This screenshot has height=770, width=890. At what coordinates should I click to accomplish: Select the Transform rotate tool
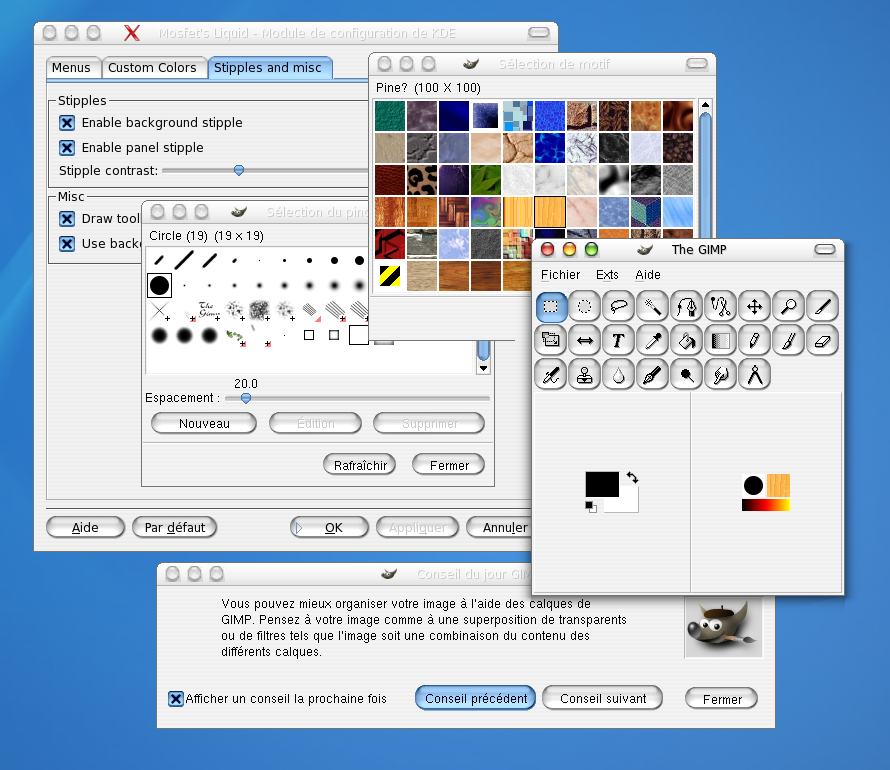pyautogui.click(x=551, y=340)
